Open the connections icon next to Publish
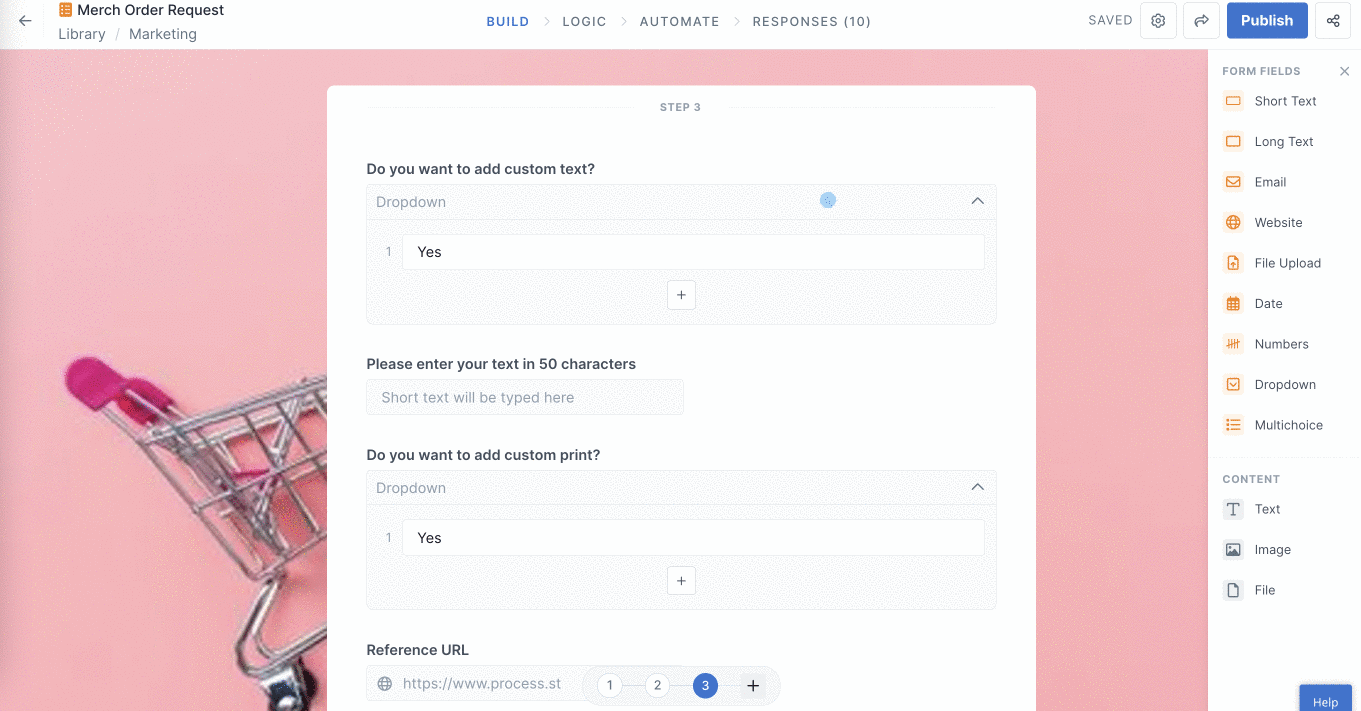Image resolution: width=1361 pixels, height=711 pixels. [x=1333, y=21]
